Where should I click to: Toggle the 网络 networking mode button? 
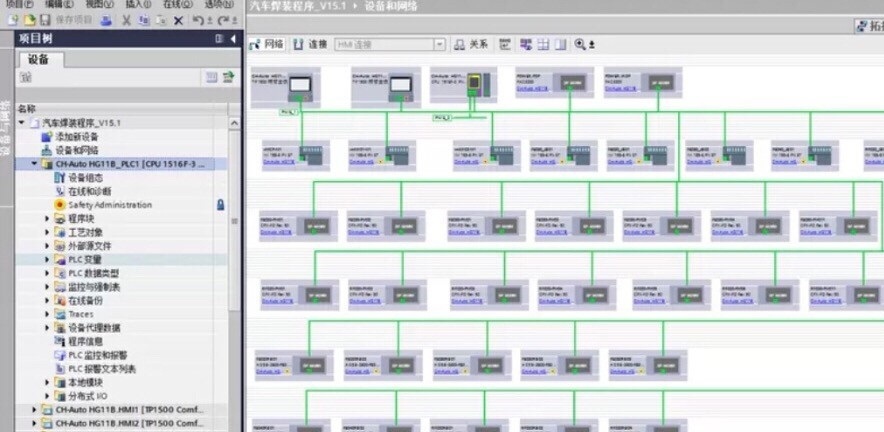(x=267, y=45)
